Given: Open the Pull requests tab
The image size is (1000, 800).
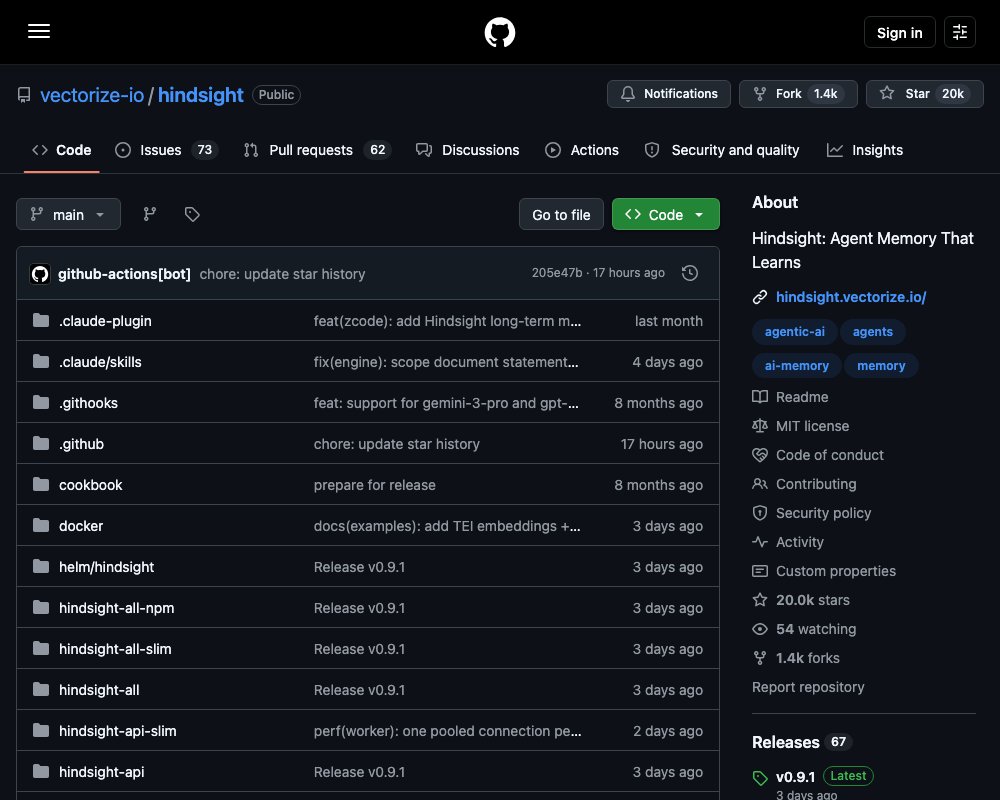Looking at the screenshot, I should [318, 150].
